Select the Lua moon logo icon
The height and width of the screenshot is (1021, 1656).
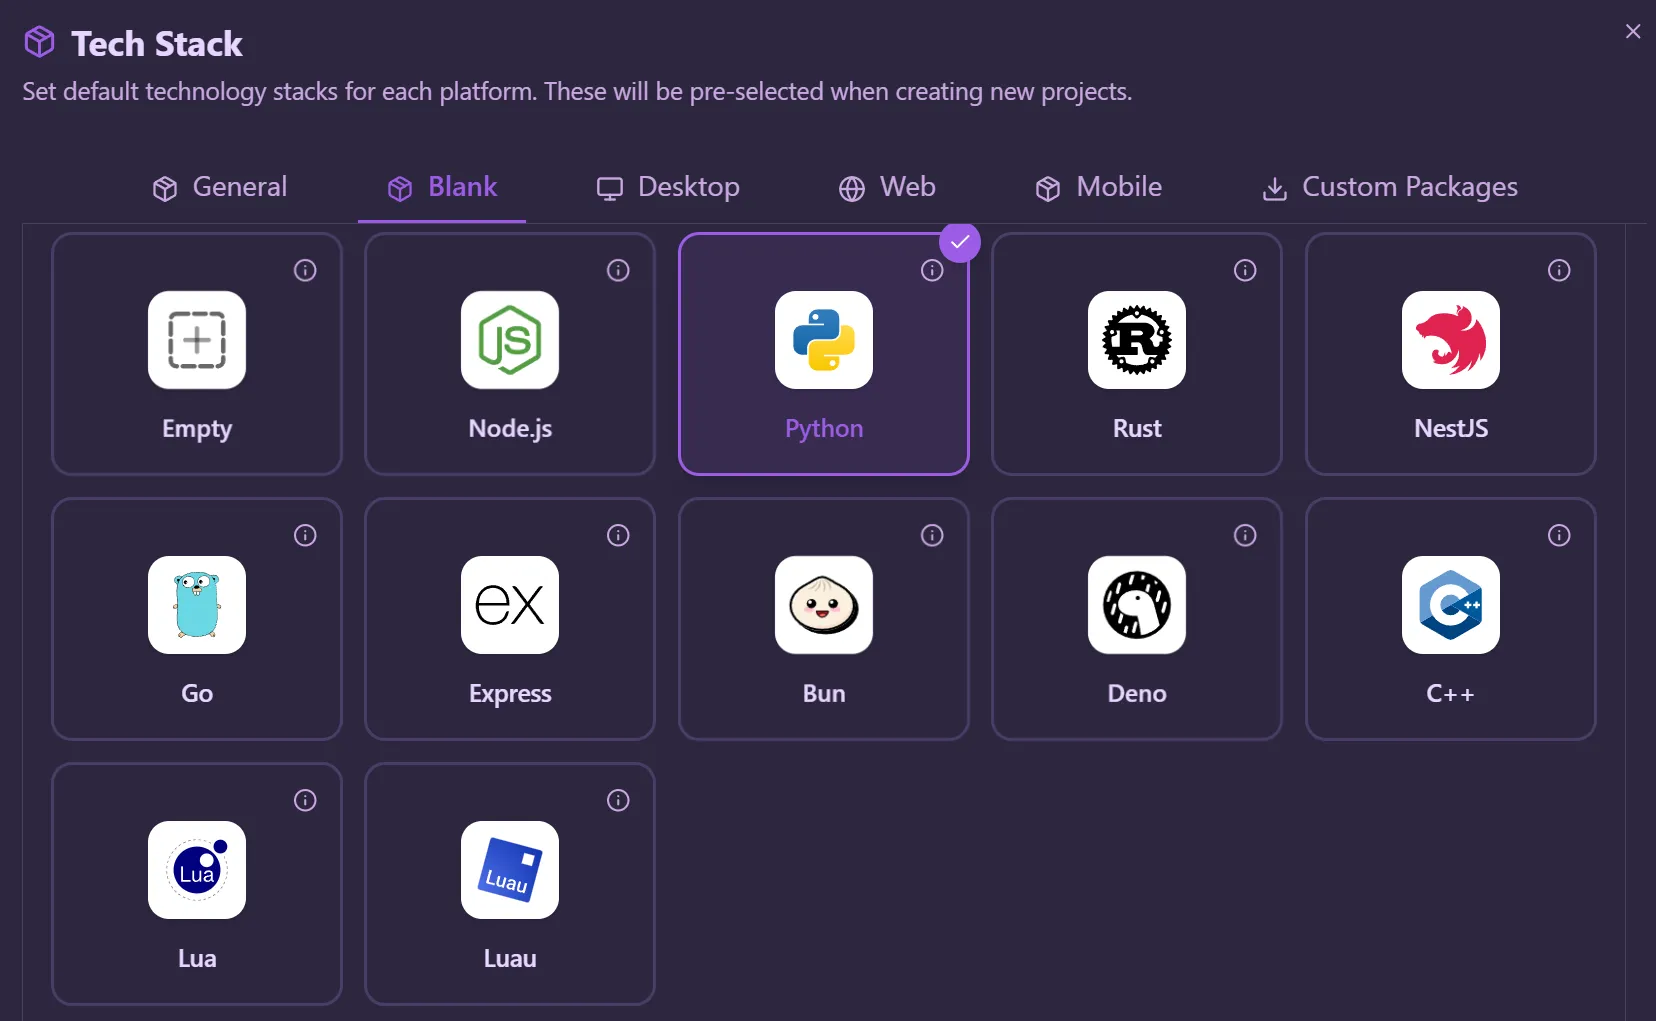tap(197, 870)
